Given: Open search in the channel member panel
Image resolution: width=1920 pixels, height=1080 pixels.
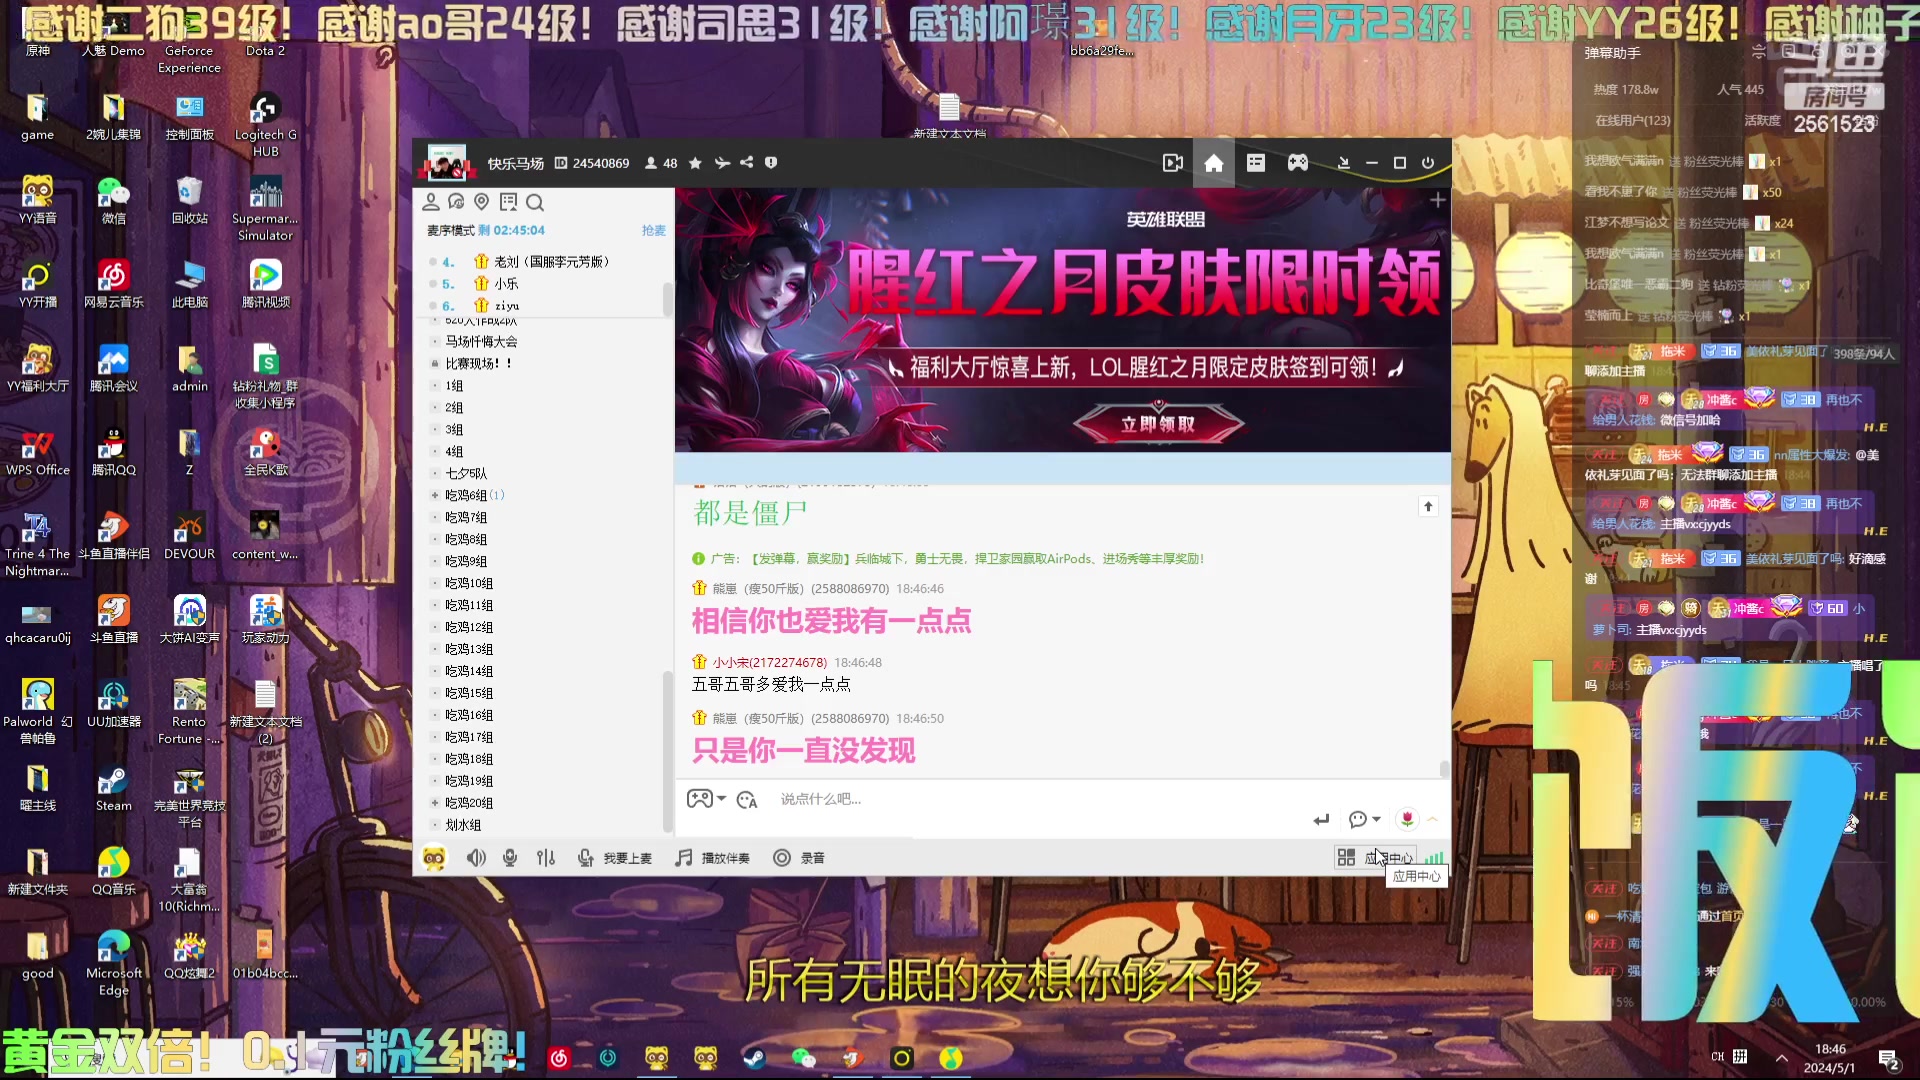Looking at the screenshot, I should pos(536,202).
